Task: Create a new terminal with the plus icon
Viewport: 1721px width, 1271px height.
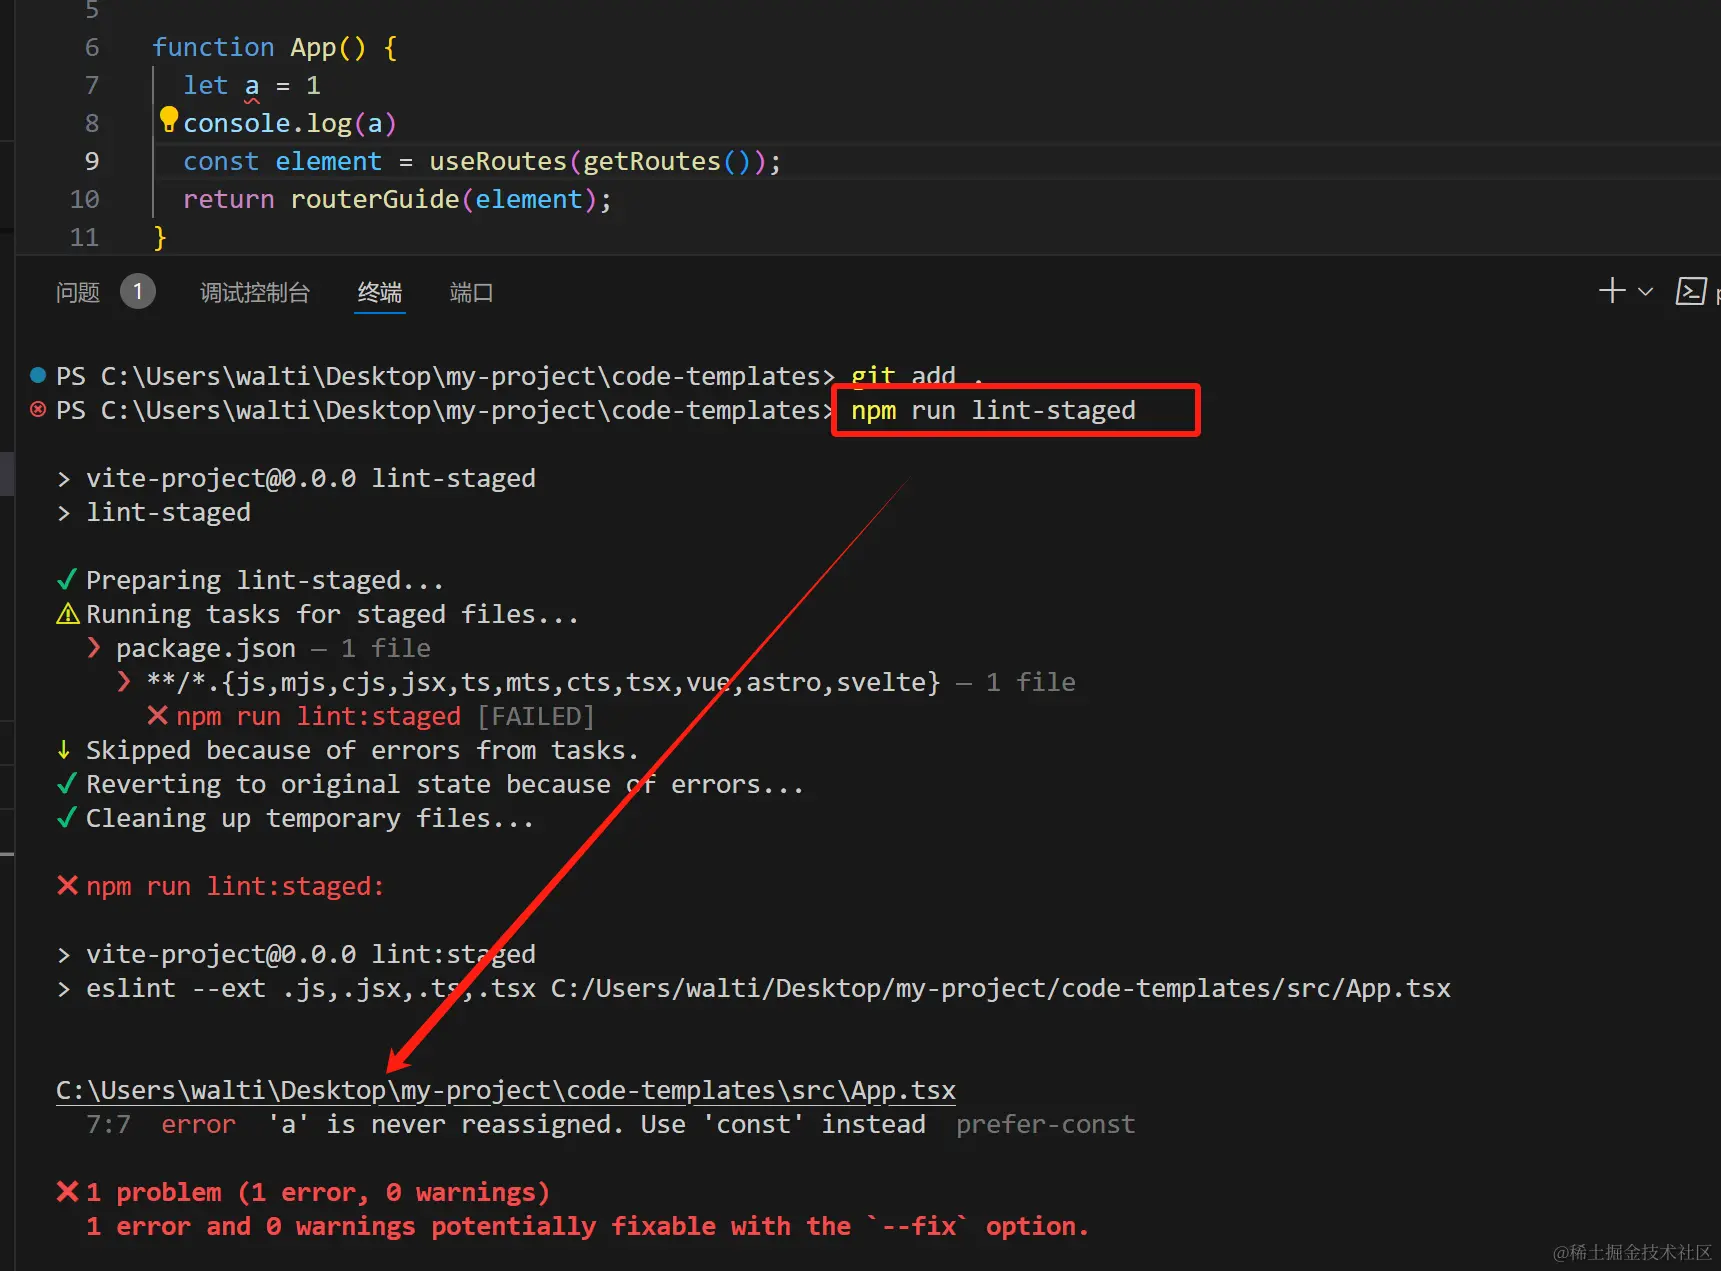Action: 1612,291
